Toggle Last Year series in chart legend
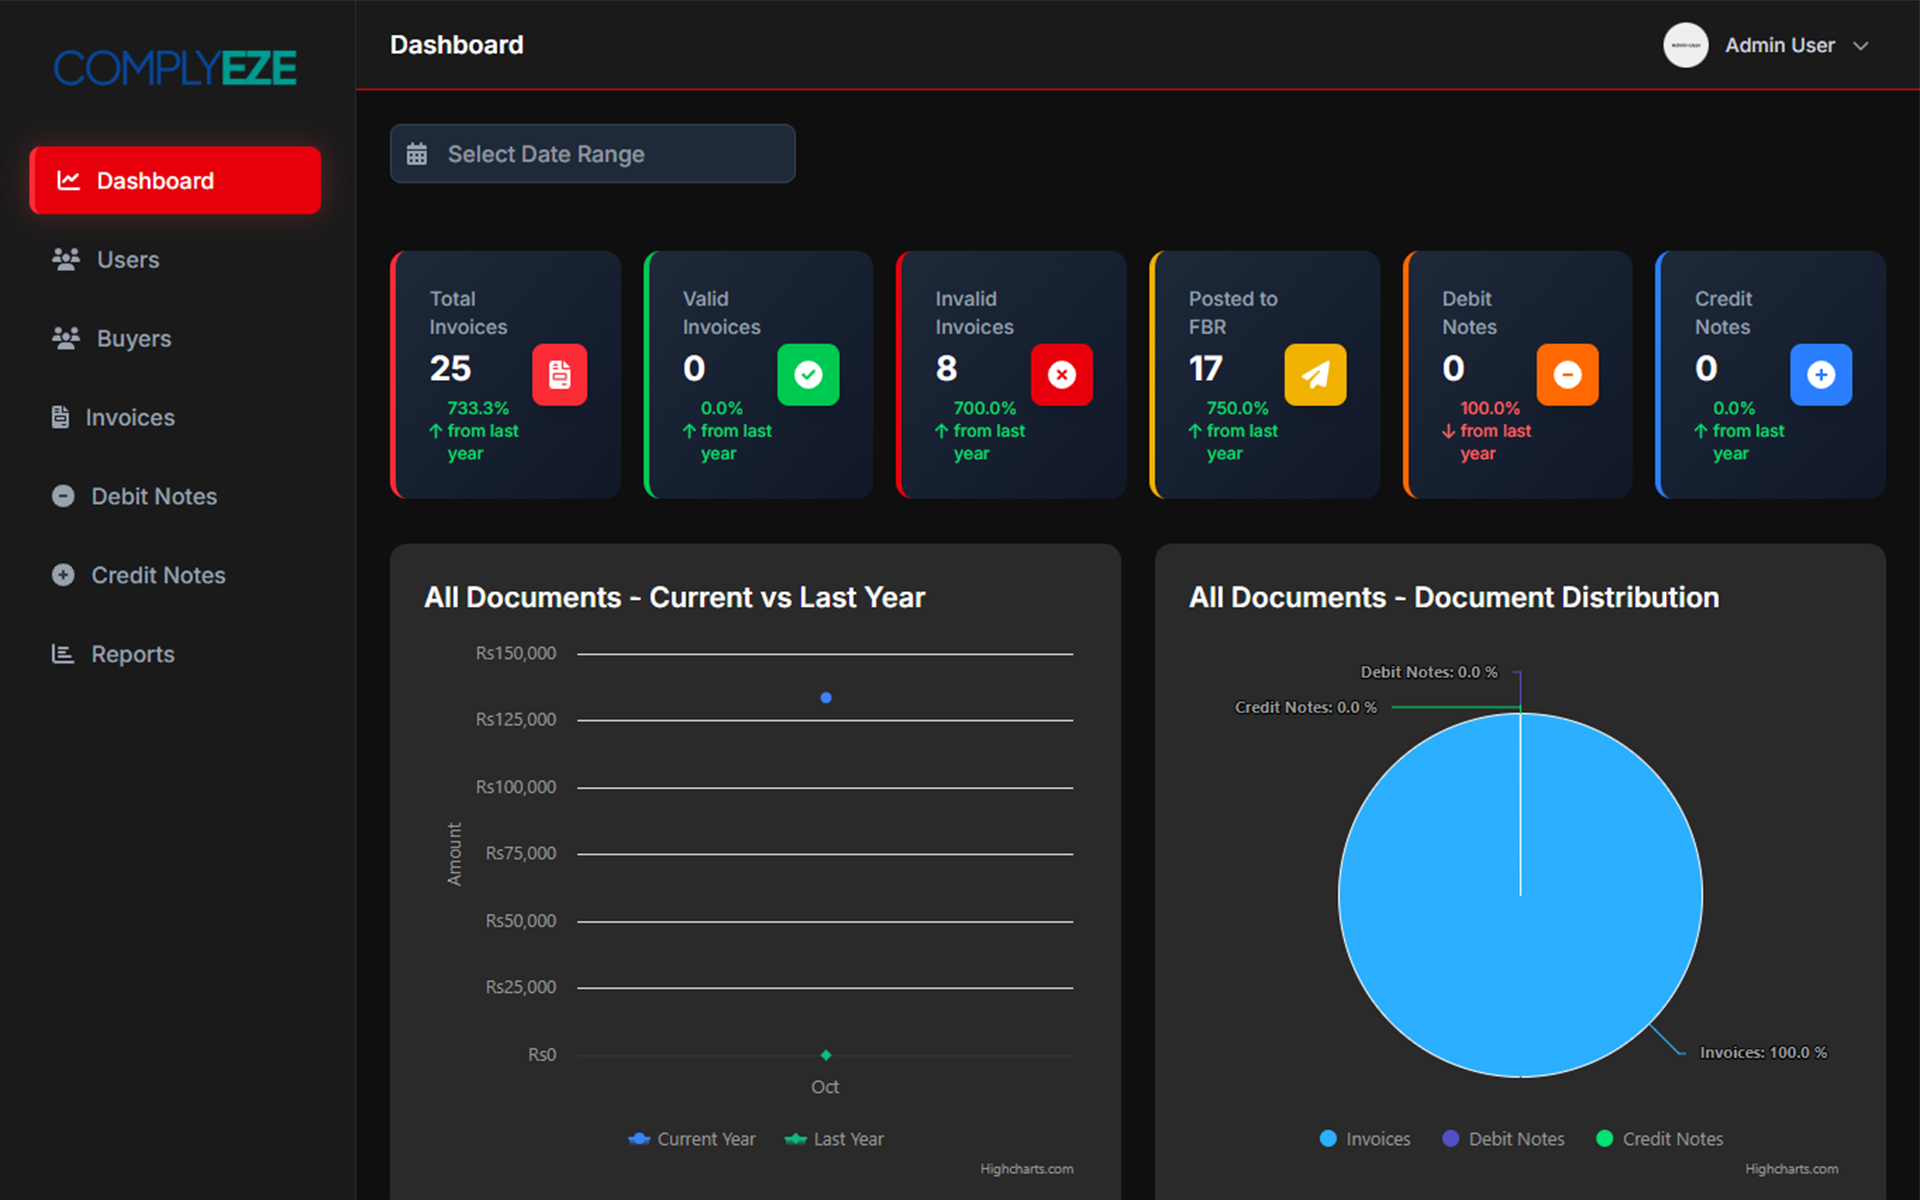 click(835, 1139)
